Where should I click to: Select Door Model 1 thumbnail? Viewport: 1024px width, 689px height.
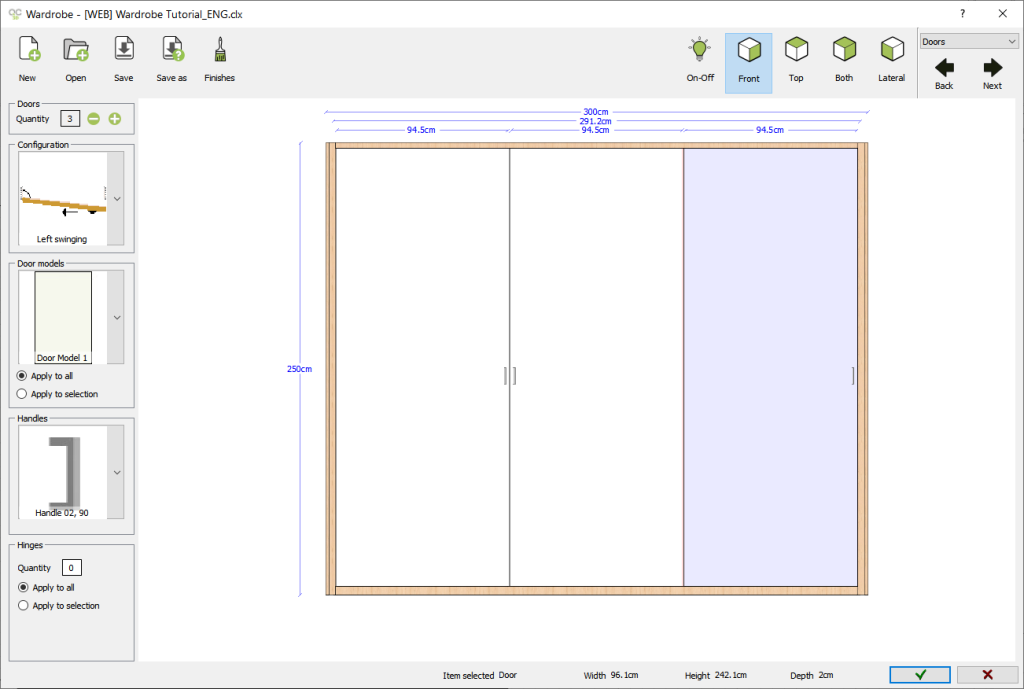pos(63,317)
